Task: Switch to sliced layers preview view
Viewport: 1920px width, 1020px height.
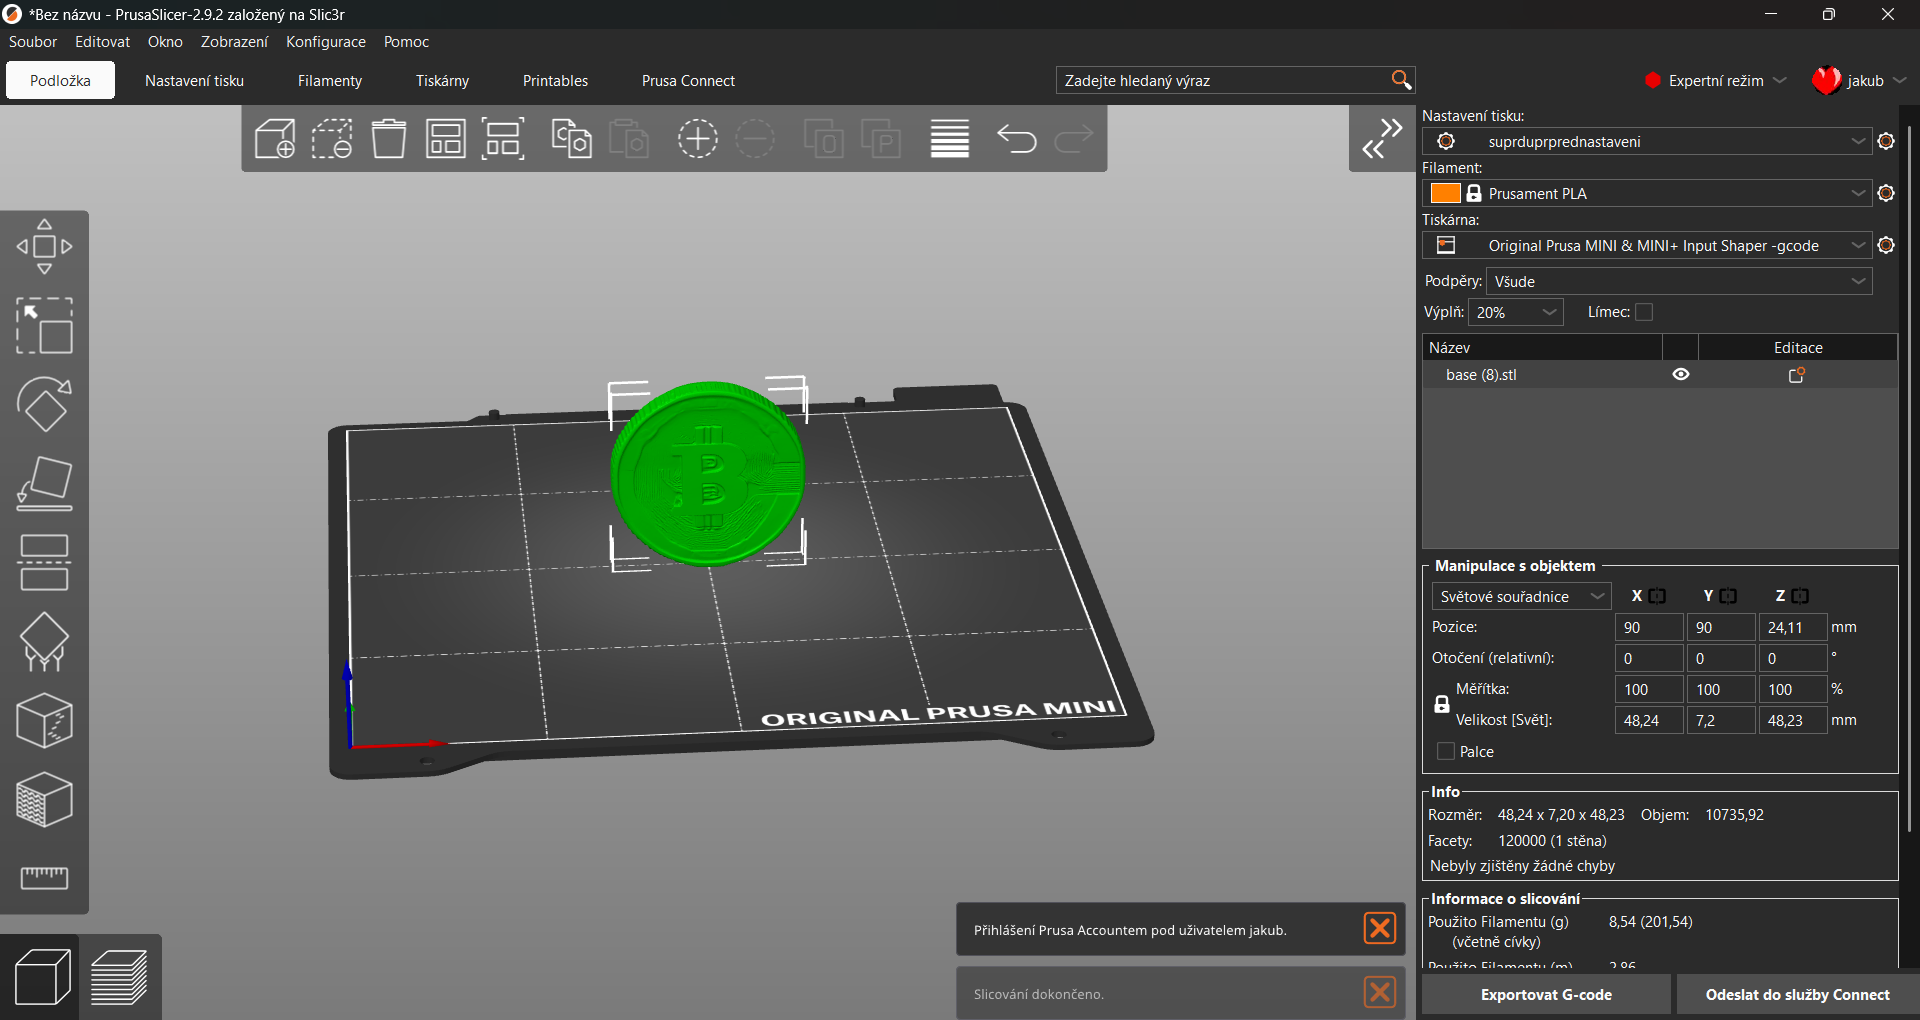Action: [x=120, y=977]
